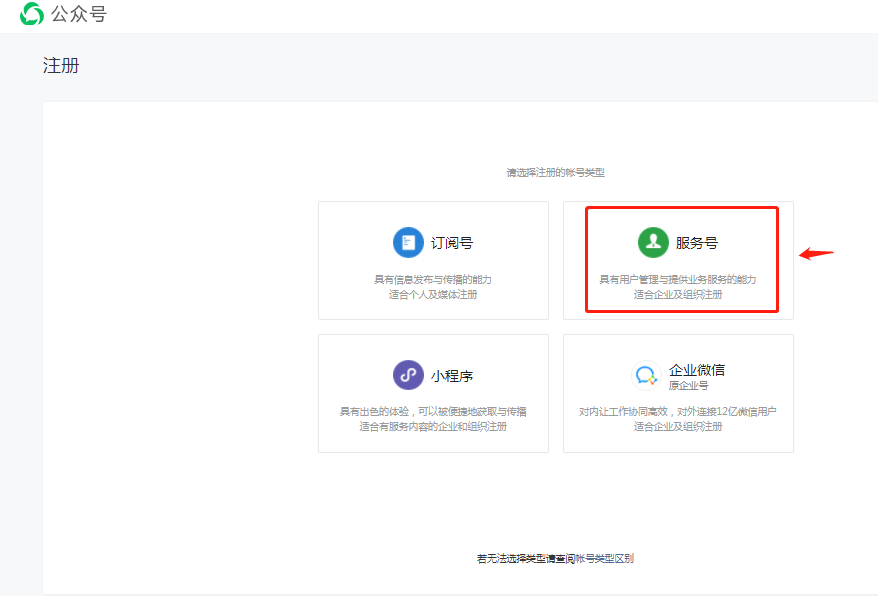This screenshot has height=596, width=878.
Task: Click the 企业微信 chat bubble icon
Action: [x=646, y=376]
